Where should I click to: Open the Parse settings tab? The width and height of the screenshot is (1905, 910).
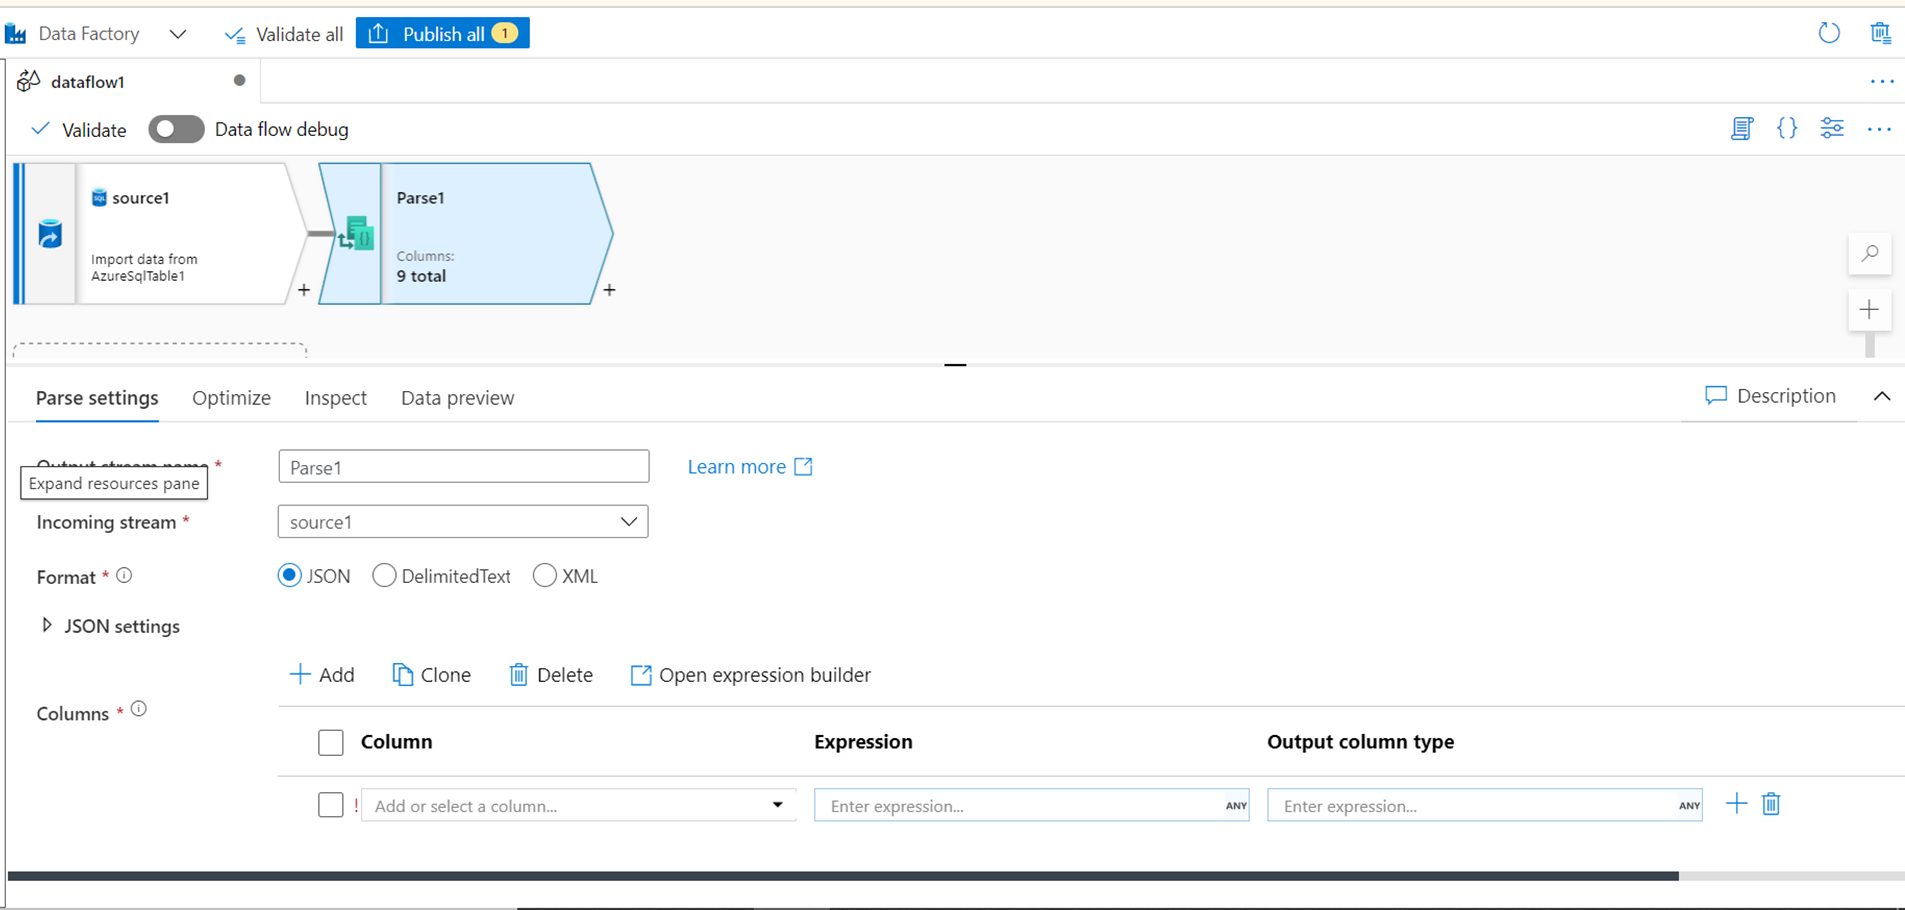point(97,398)
